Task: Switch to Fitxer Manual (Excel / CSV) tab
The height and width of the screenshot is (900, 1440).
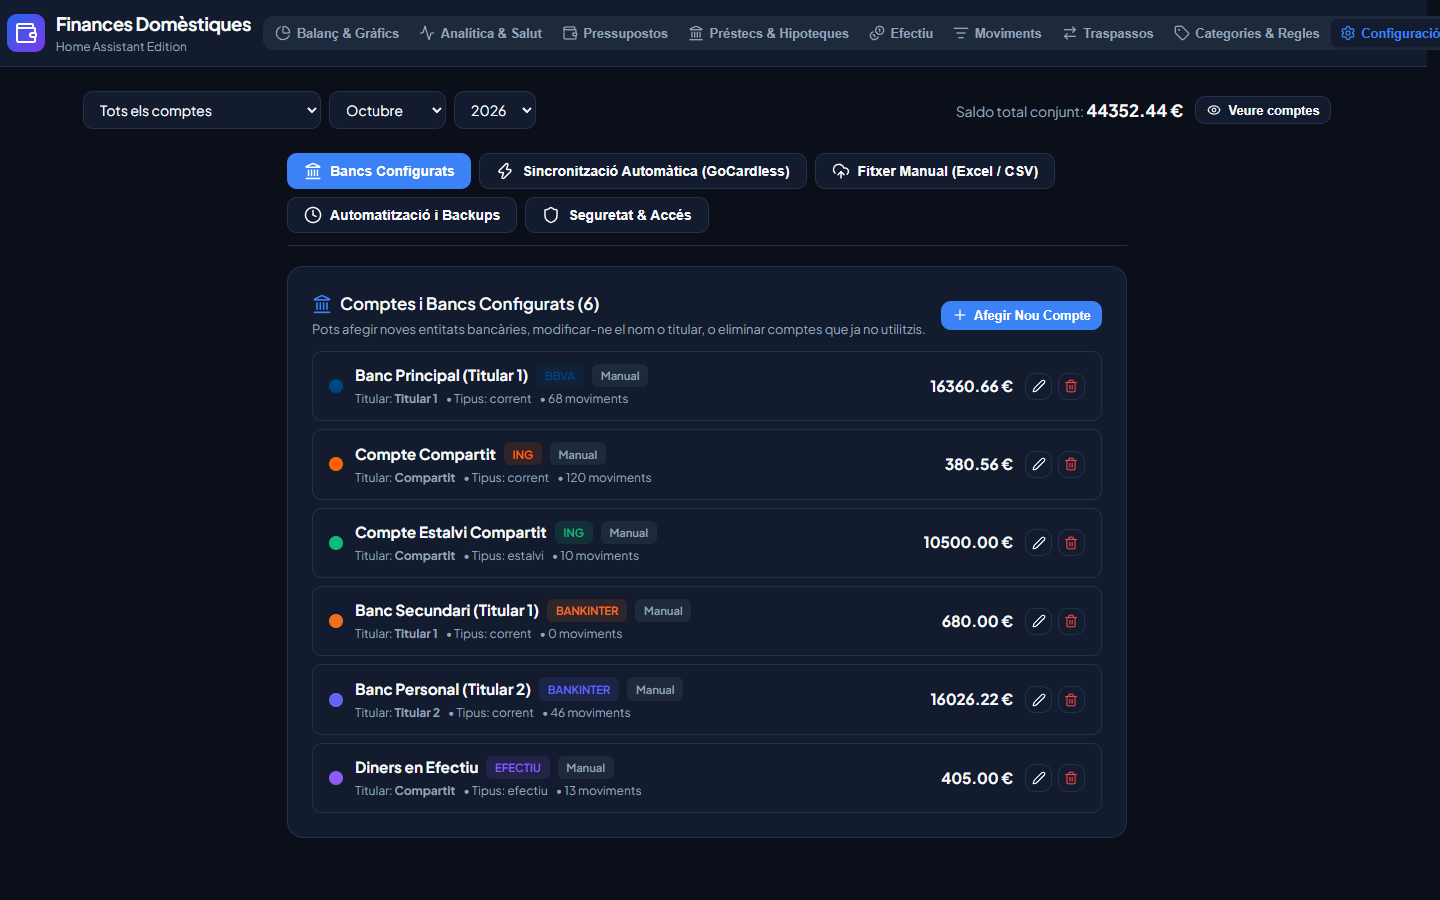Action: [x=935, y=171]
